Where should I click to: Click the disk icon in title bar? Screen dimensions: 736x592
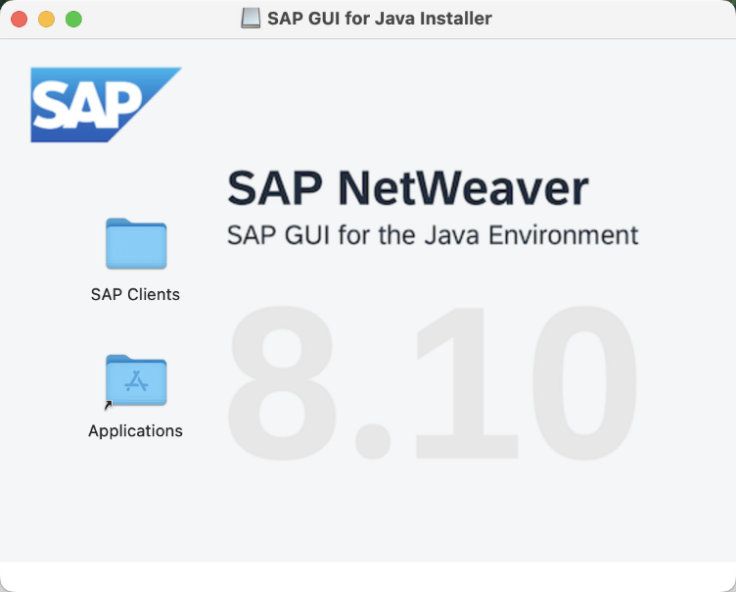(251, 19)
